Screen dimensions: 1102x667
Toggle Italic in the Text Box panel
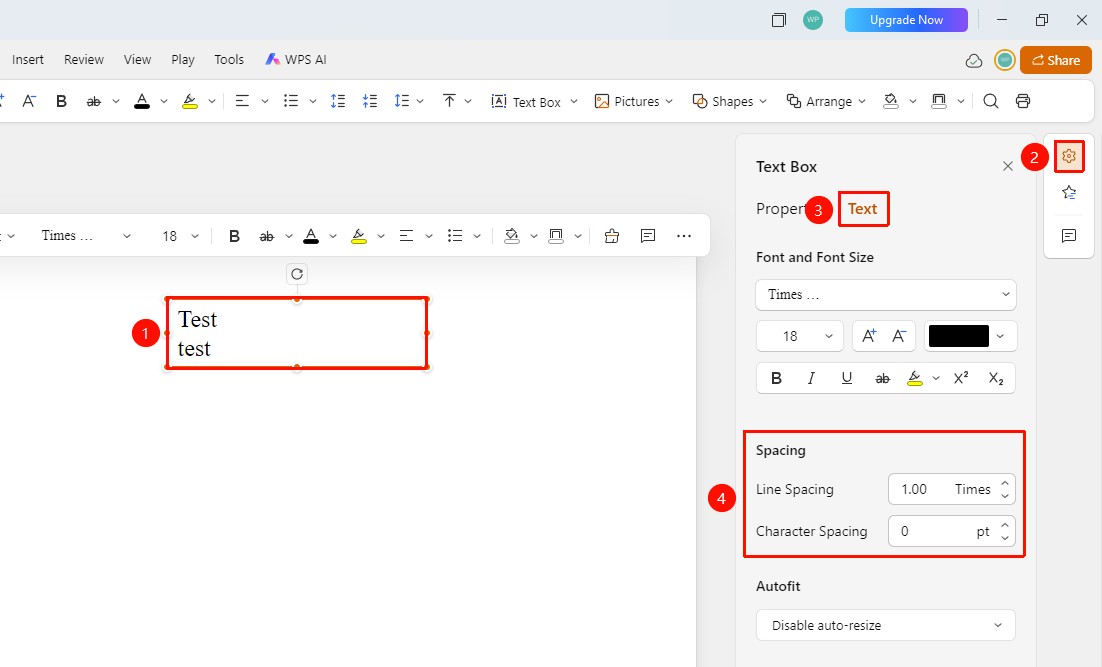tap(811, 378)
